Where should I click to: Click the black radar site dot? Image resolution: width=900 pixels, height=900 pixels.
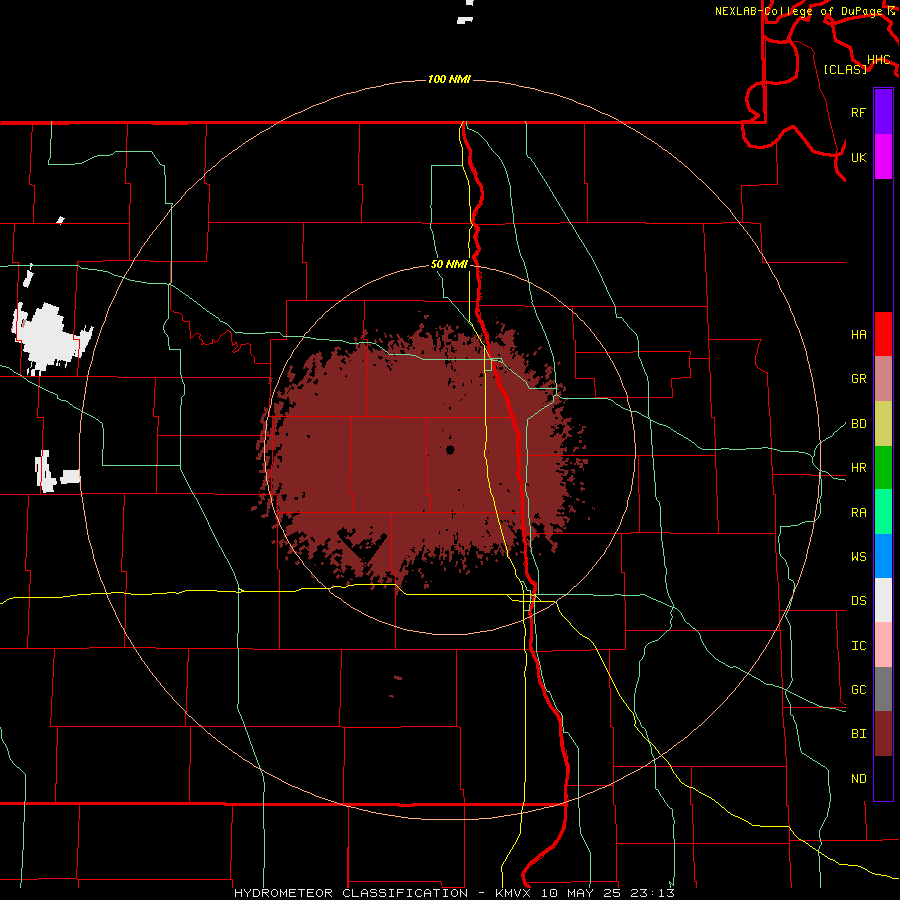coord(450,450)
